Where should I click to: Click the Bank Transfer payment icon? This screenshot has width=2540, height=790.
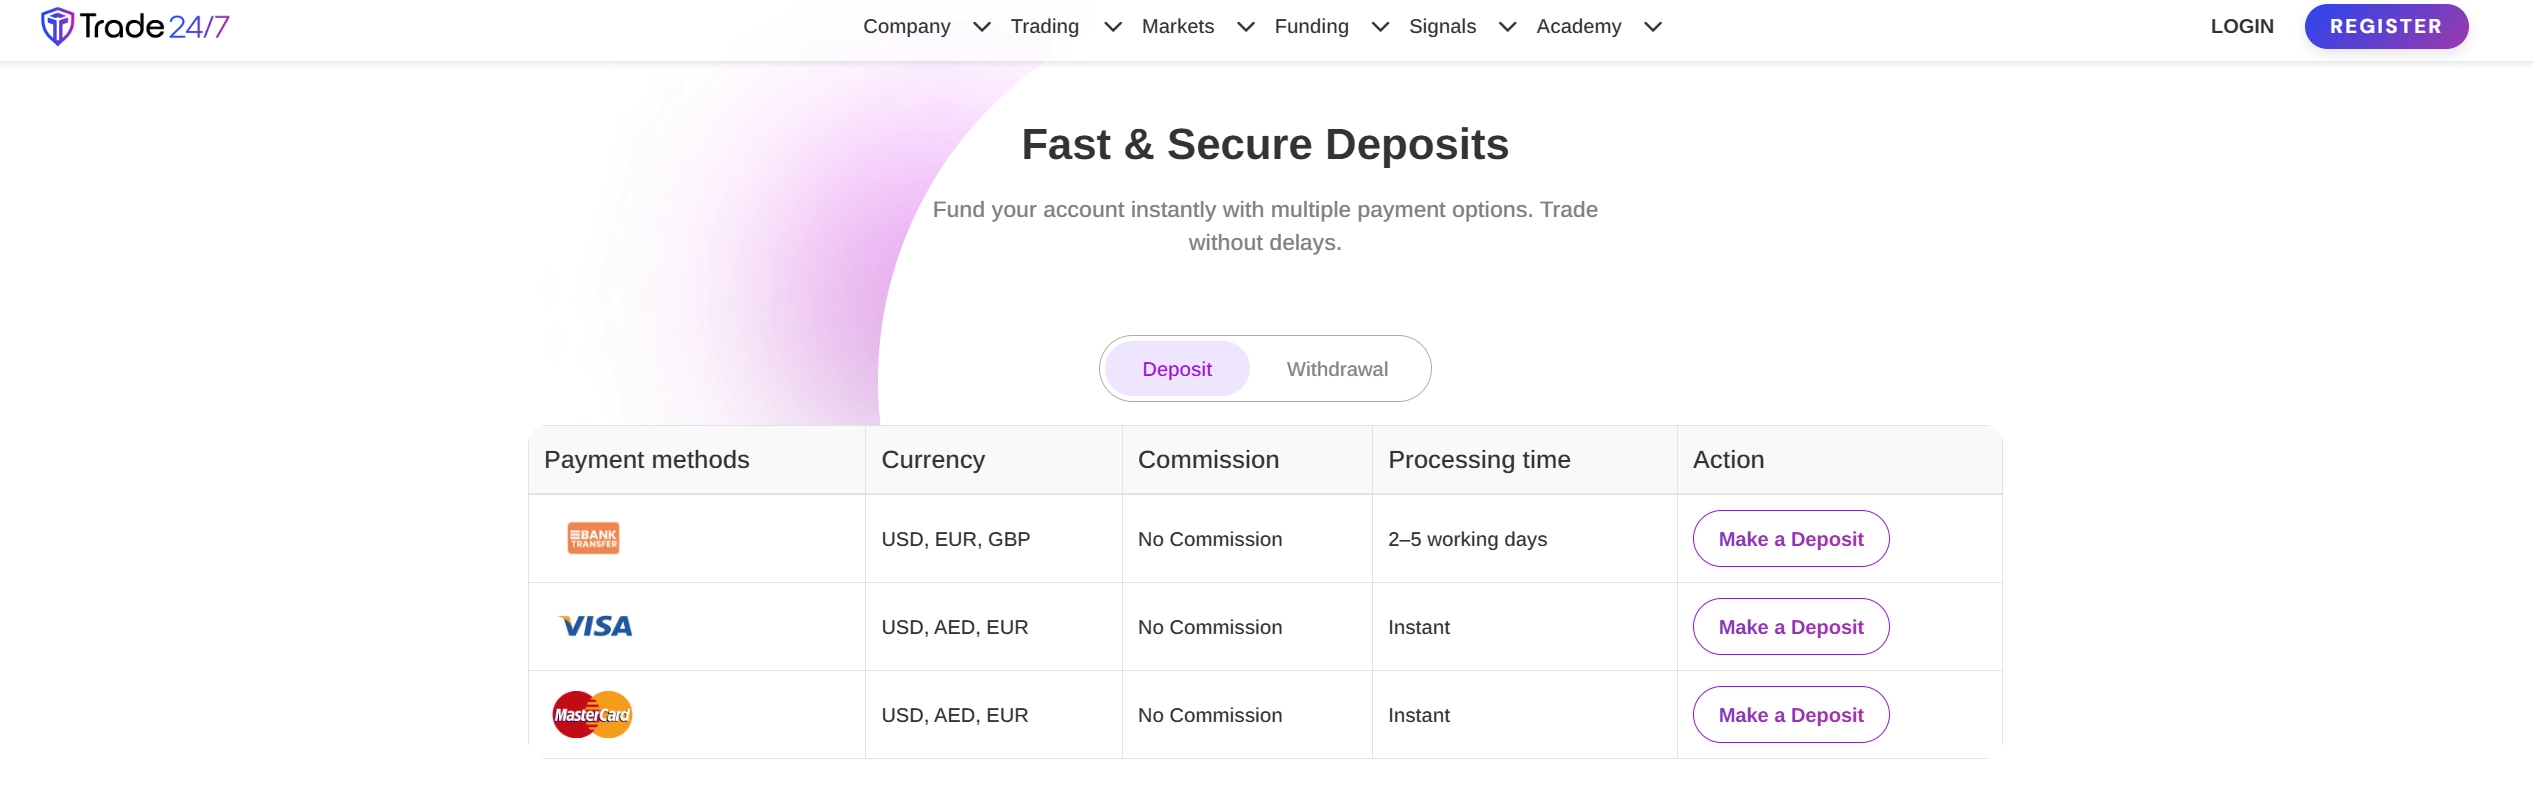[x=593, y=538]
